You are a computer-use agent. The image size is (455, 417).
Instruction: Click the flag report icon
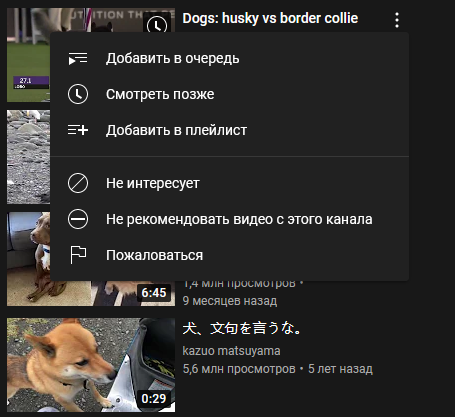78,255
